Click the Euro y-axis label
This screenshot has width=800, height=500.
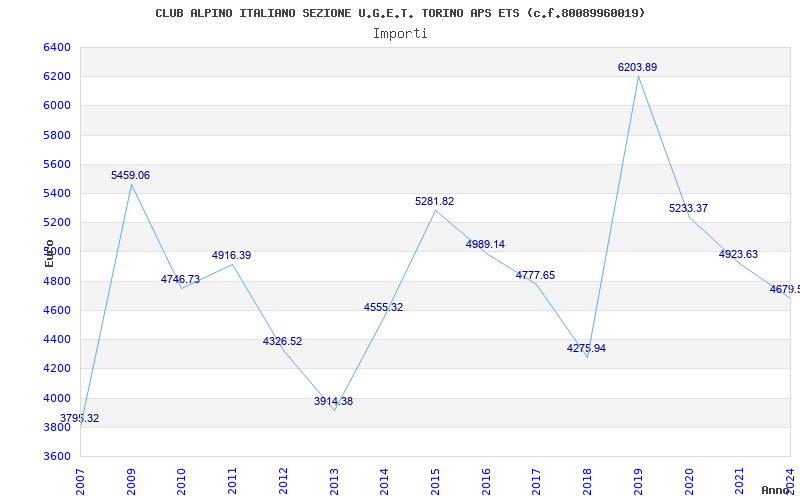click(x=49, y=253)
